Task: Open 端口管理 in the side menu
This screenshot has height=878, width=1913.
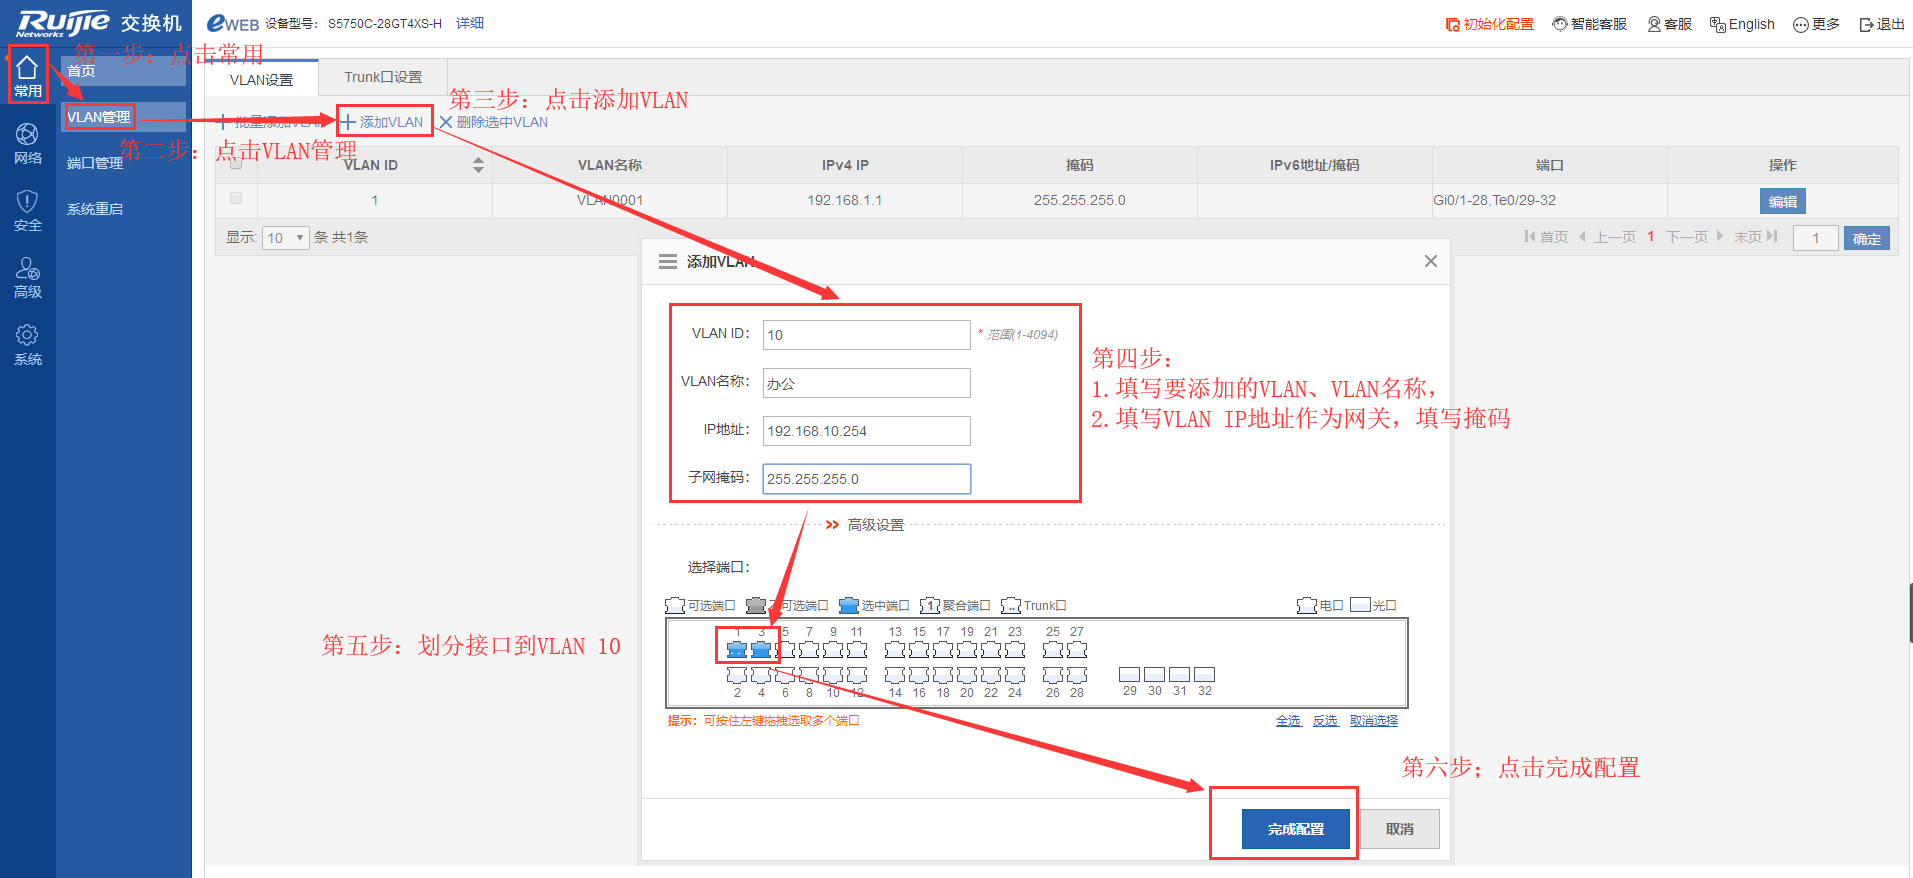Action: [x=95, y=163]
